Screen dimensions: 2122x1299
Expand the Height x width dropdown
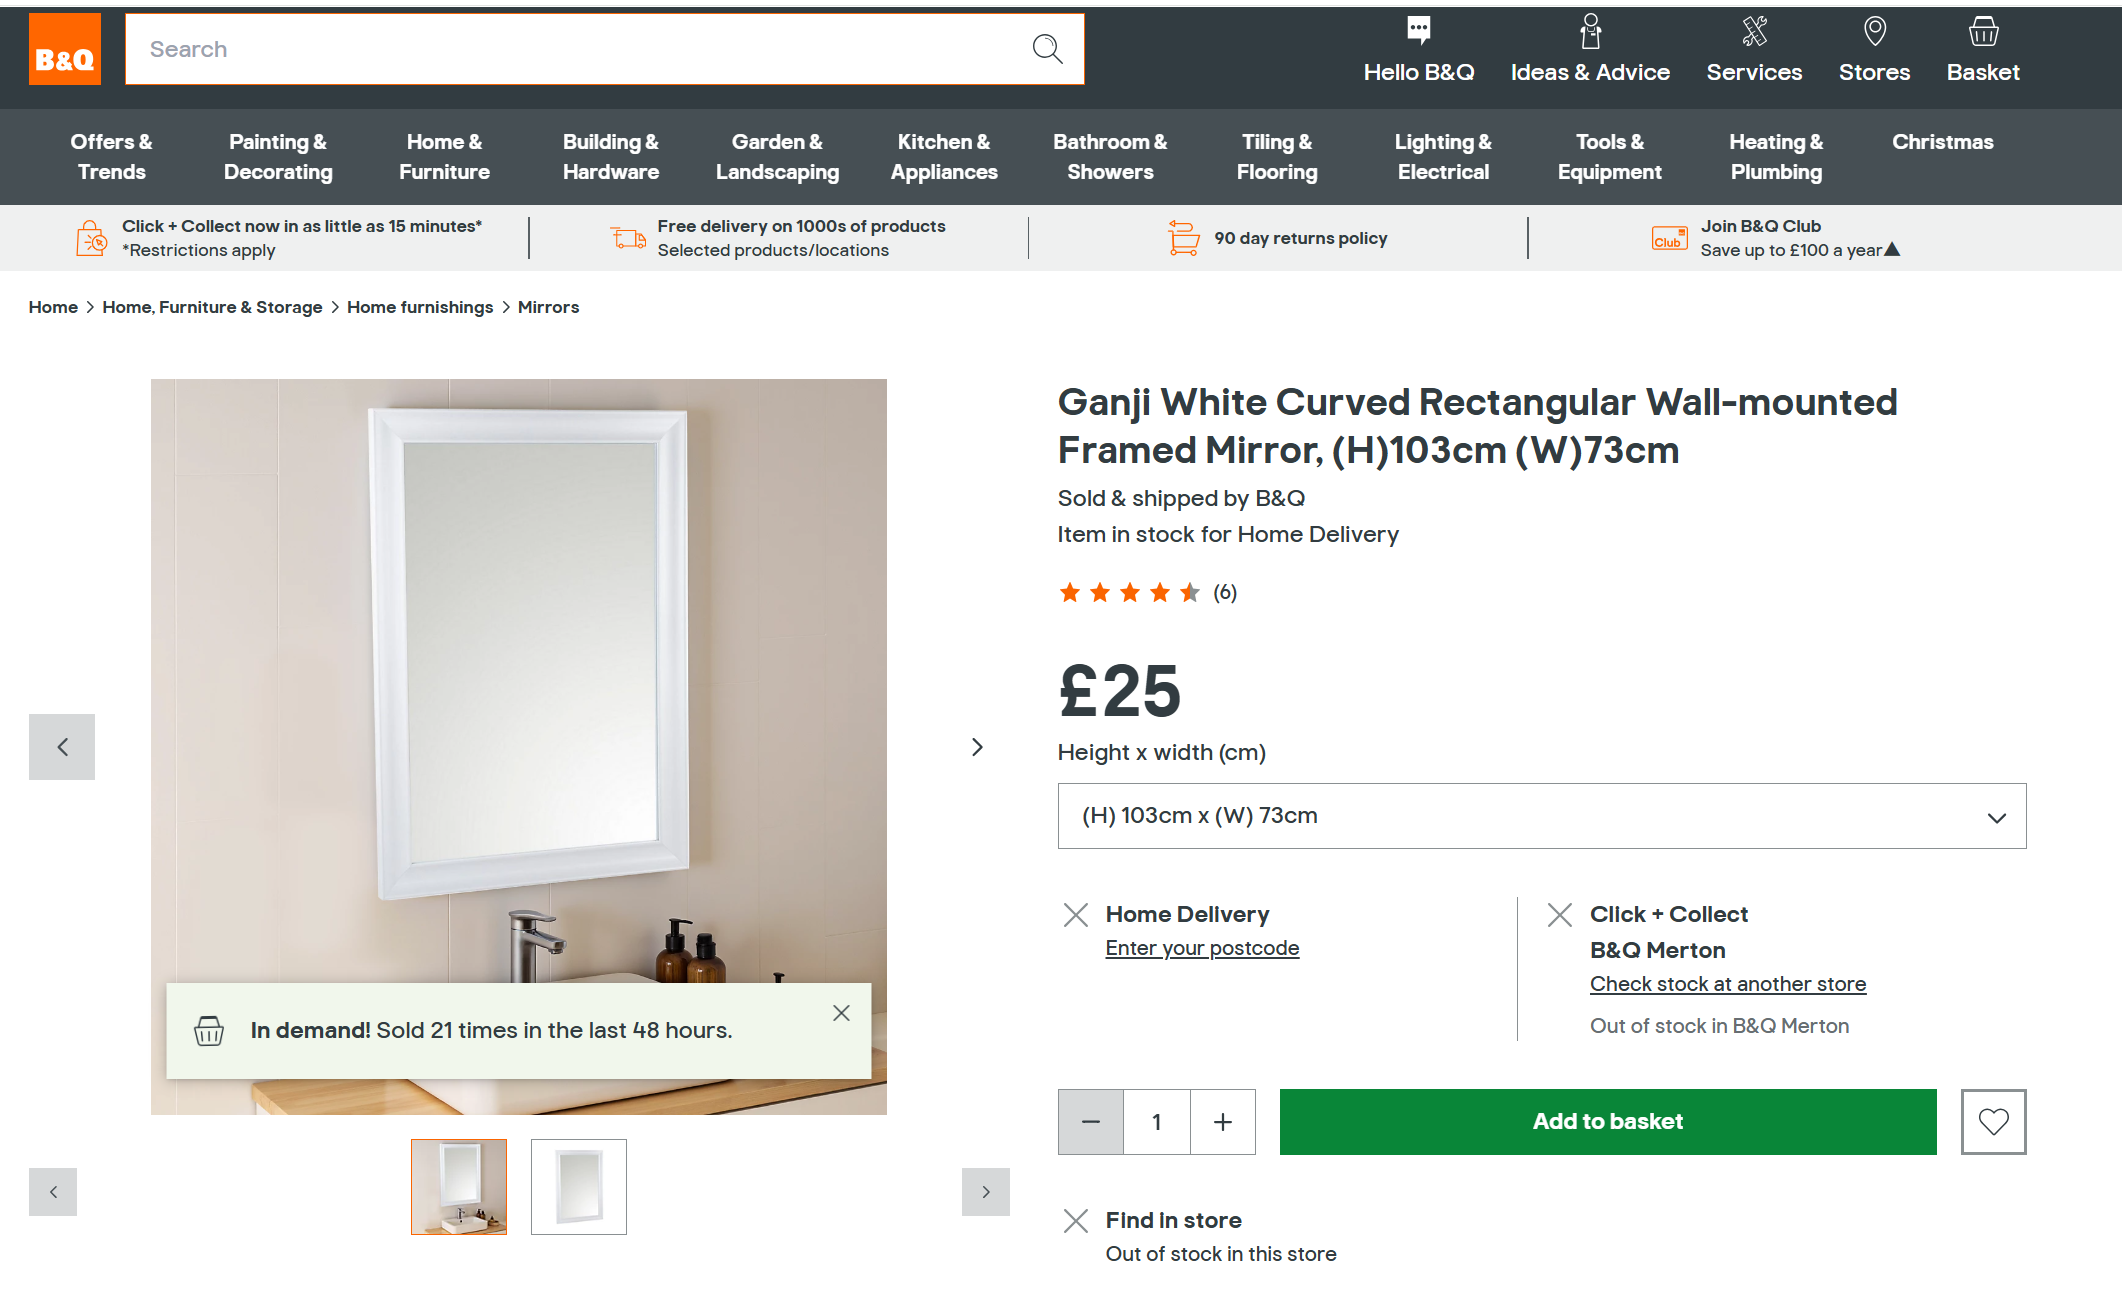[x=1541, y=816]
